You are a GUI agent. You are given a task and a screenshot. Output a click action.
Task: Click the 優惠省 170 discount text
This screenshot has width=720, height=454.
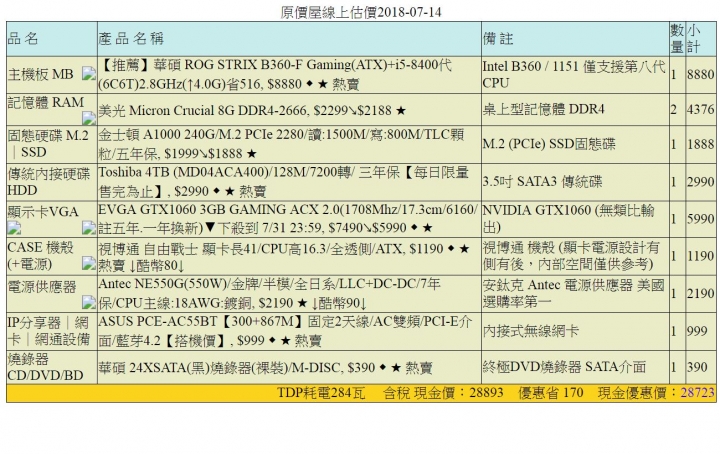coord(551,393)
